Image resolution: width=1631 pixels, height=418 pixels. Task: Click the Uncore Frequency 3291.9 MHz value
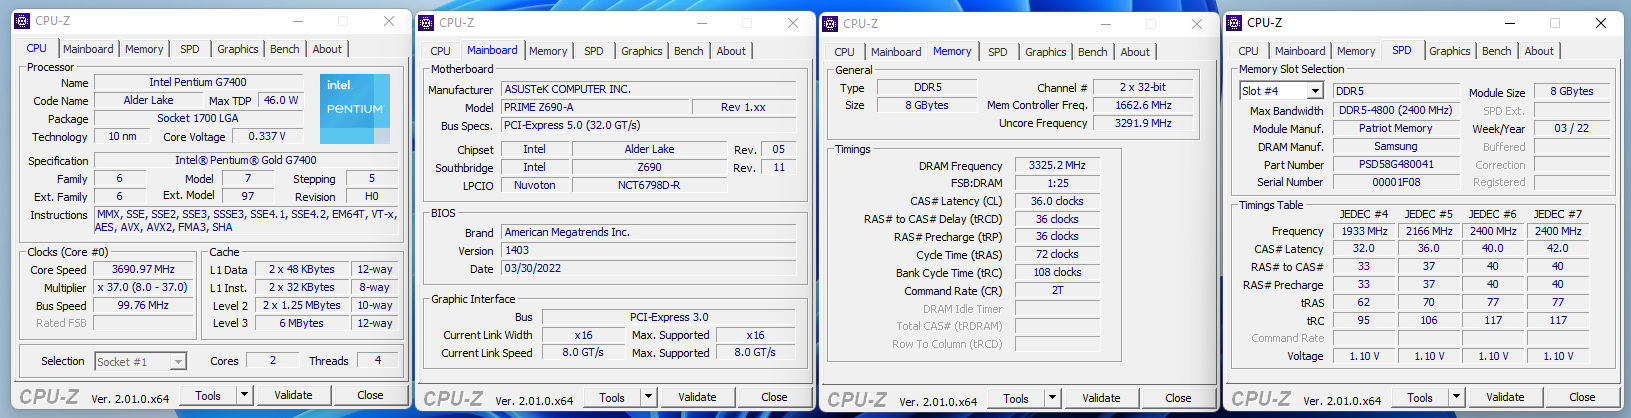(1144, 123)
